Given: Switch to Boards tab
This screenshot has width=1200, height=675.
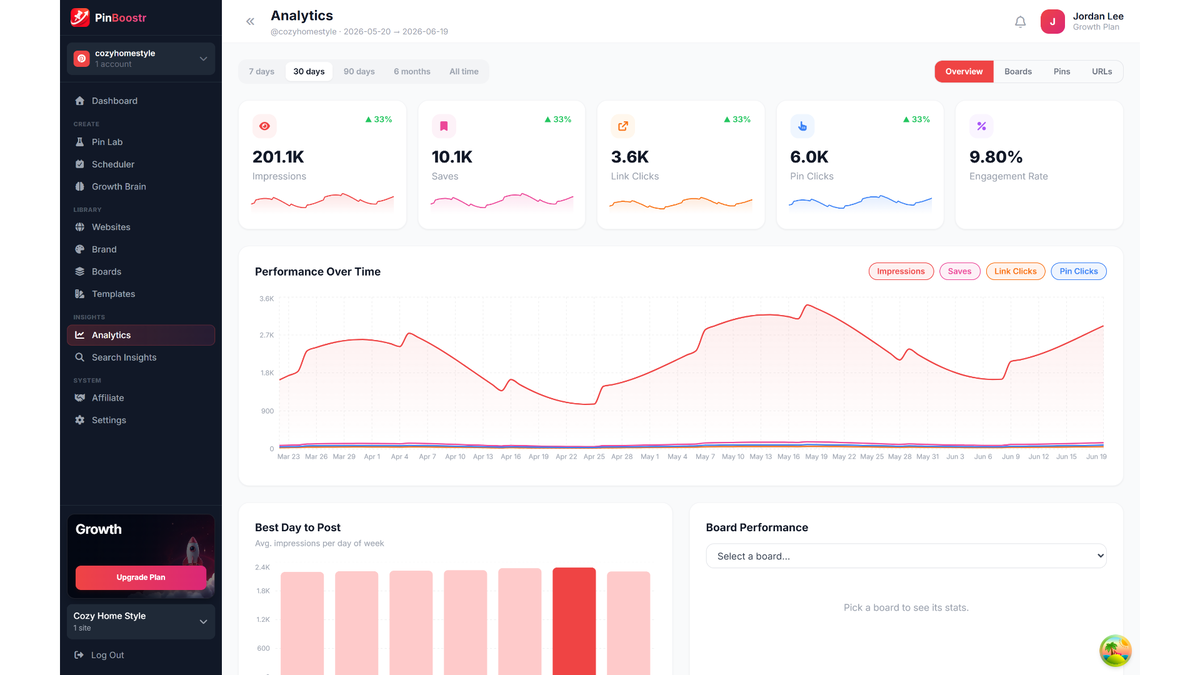Looking at the screenshot, I should click(1018, 72).
